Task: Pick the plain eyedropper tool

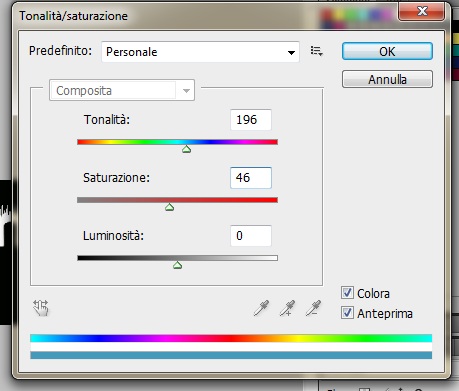Action: tap(261, 308)
